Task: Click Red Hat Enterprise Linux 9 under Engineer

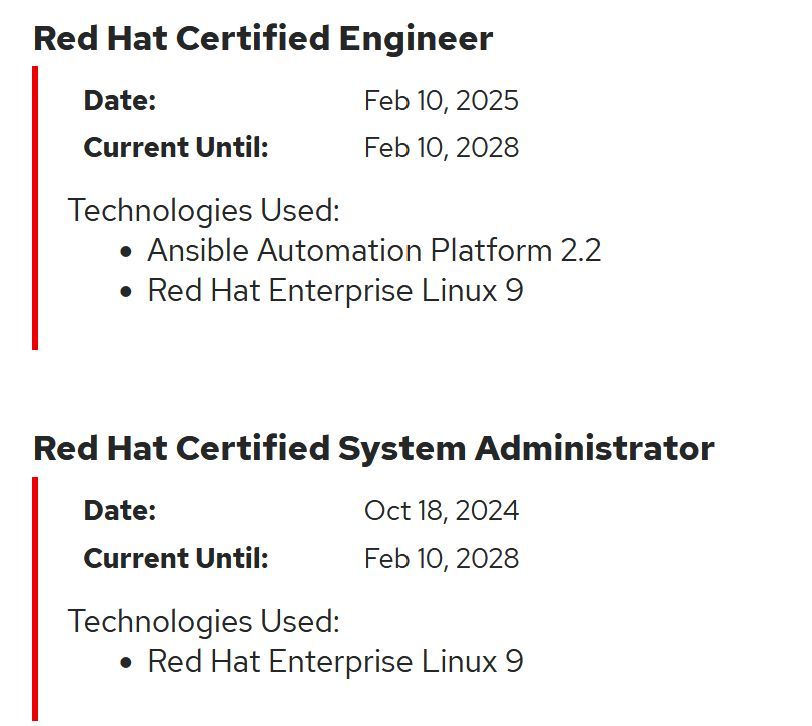Action: point(336,291)
